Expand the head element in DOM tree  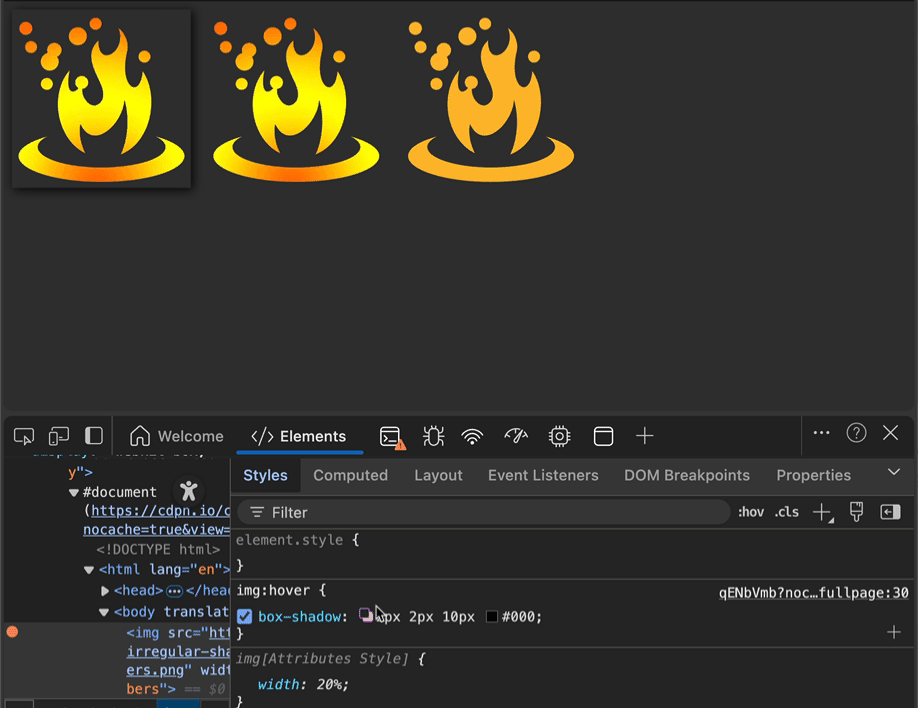pyautogui.click(x=105, y=590)
